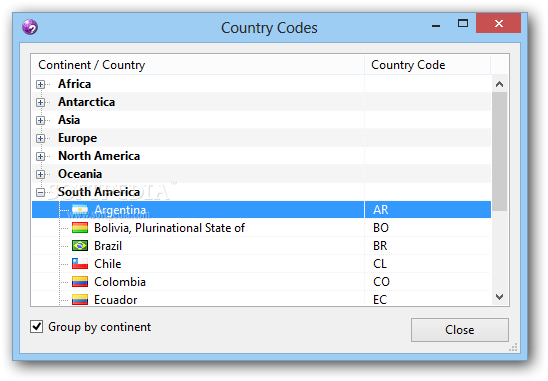Viewport: 548px width, 381px height.
Task: Select the North America continent label
Action: [x=99, y=156]
